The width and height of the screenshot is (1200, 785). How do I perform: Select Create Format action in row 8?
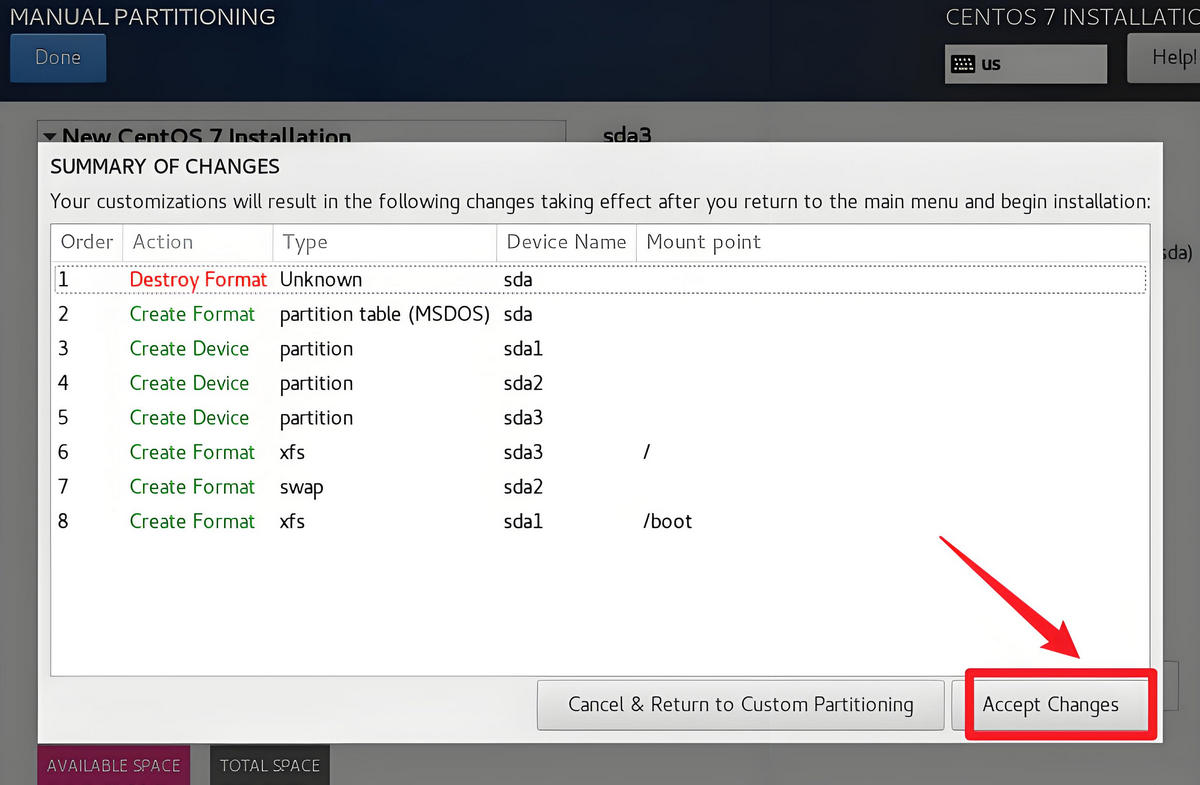tap(192, 521)
